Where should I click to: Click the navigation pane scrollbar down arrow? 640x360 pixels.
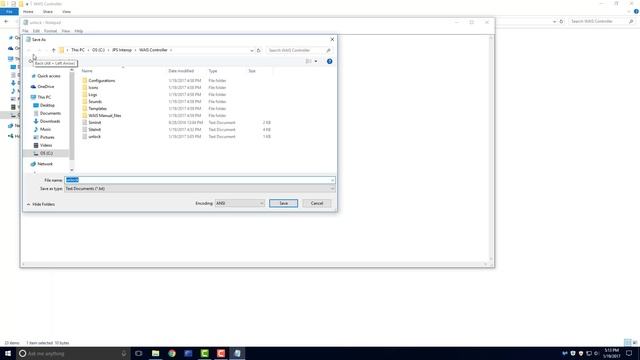pyautogui.click(x=72, y=170)
